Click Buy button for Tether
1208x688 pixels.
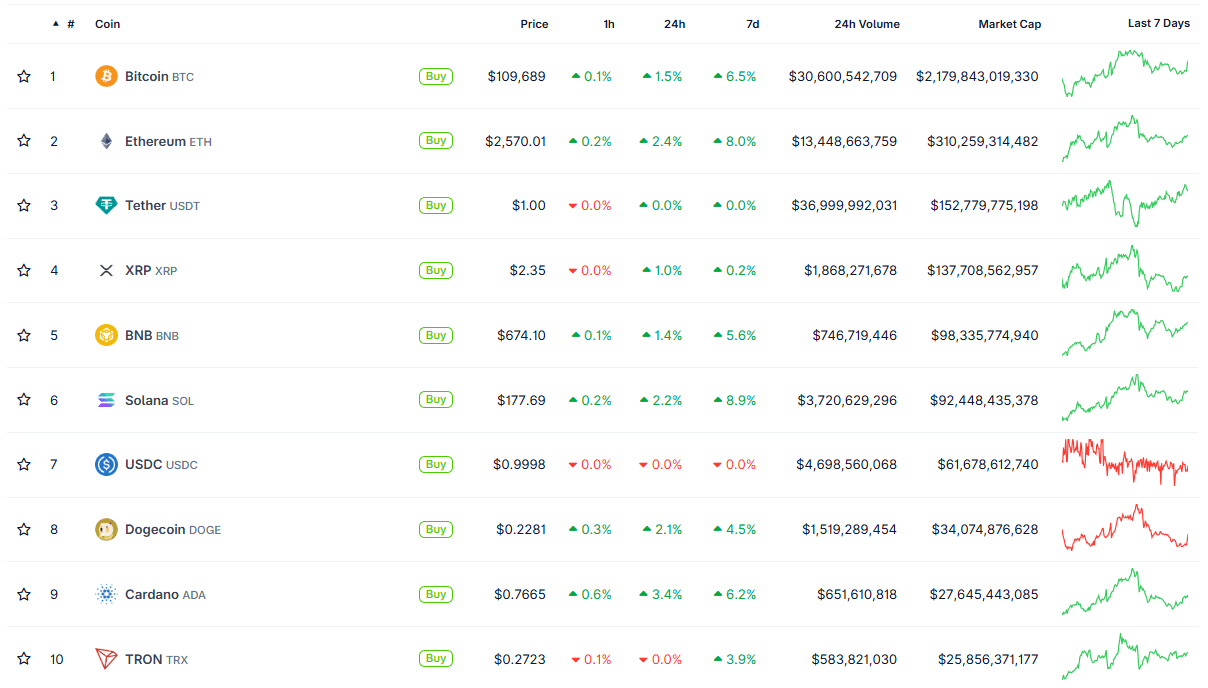(436, 205)
